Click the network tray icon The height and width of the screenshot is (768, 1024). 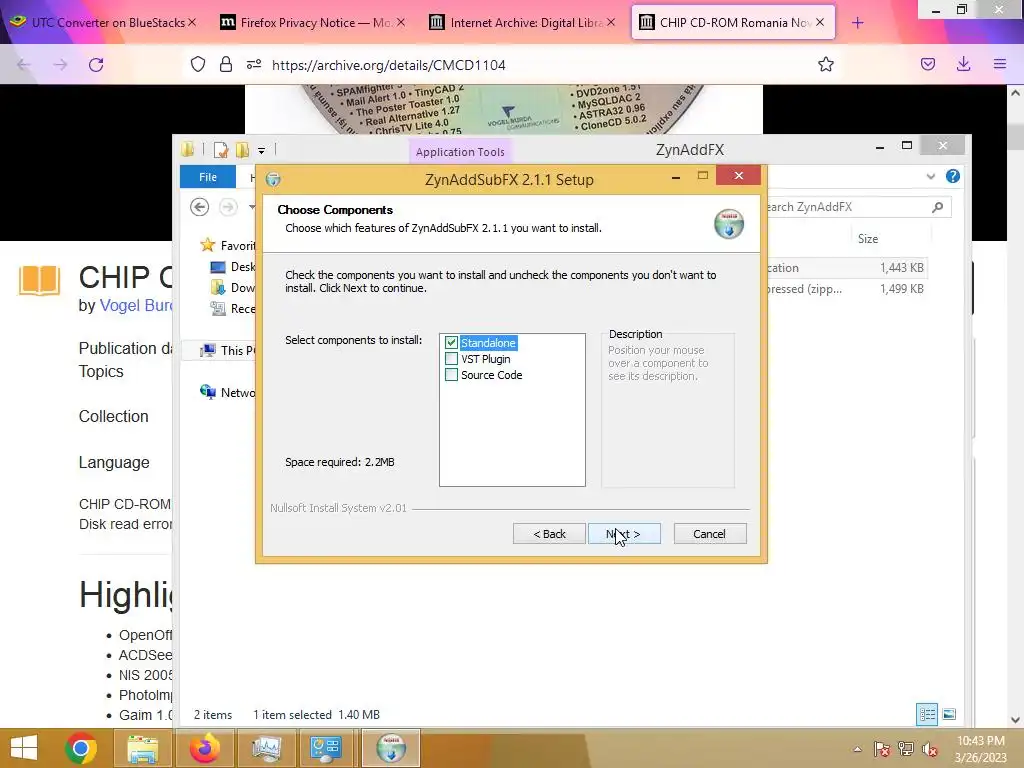point(905,749)
